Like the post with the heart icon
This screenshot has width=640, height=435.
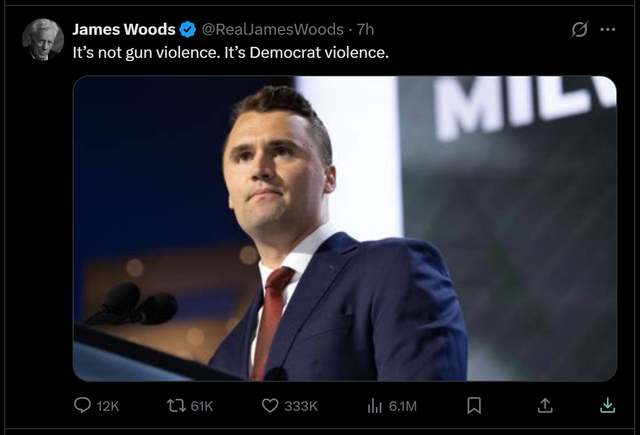[270, 406]
